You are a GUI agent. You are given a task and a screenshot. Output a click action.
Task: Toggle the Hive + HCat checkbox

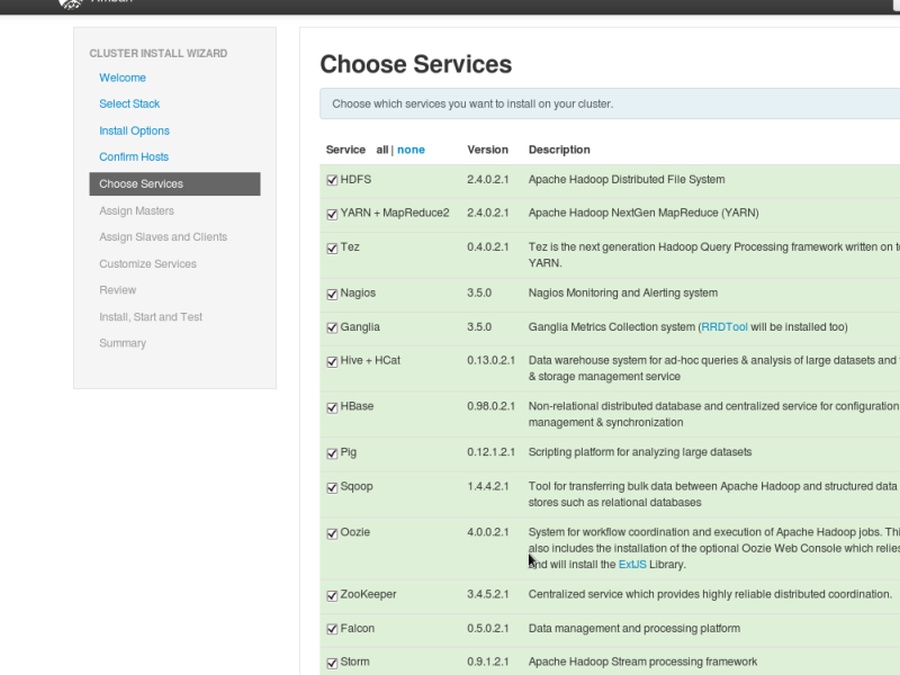pos(332,362)
